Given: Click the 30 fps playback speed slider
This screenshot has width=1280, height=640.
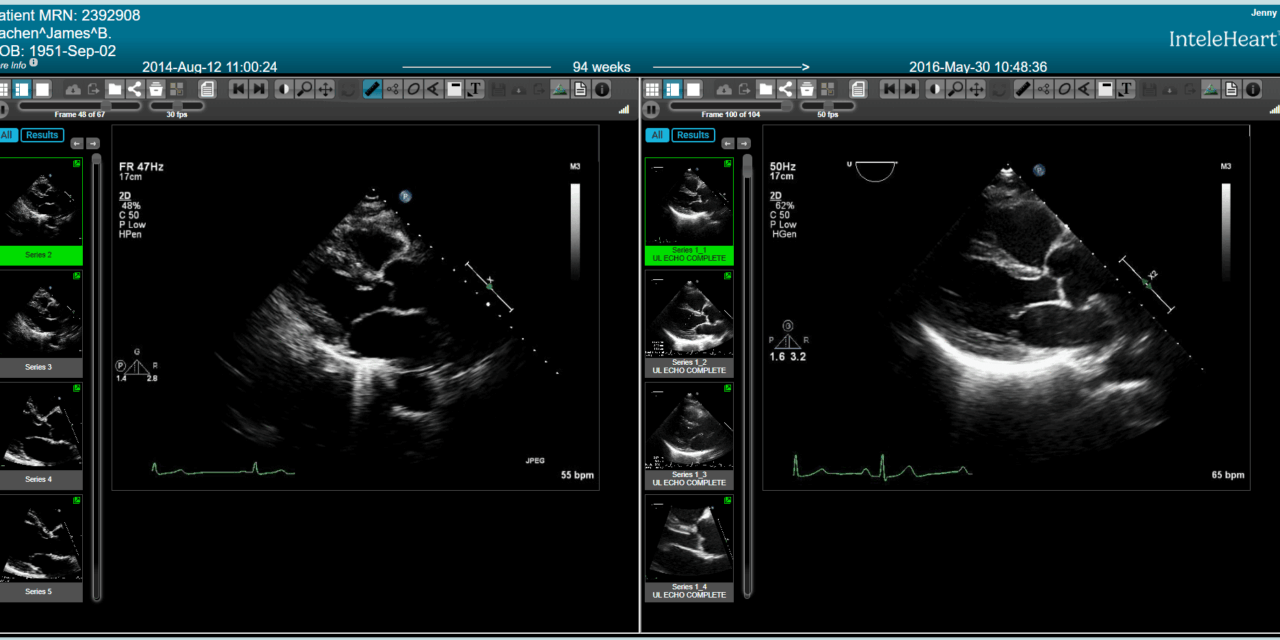Looking at the screenshot, I should (176, 106).
